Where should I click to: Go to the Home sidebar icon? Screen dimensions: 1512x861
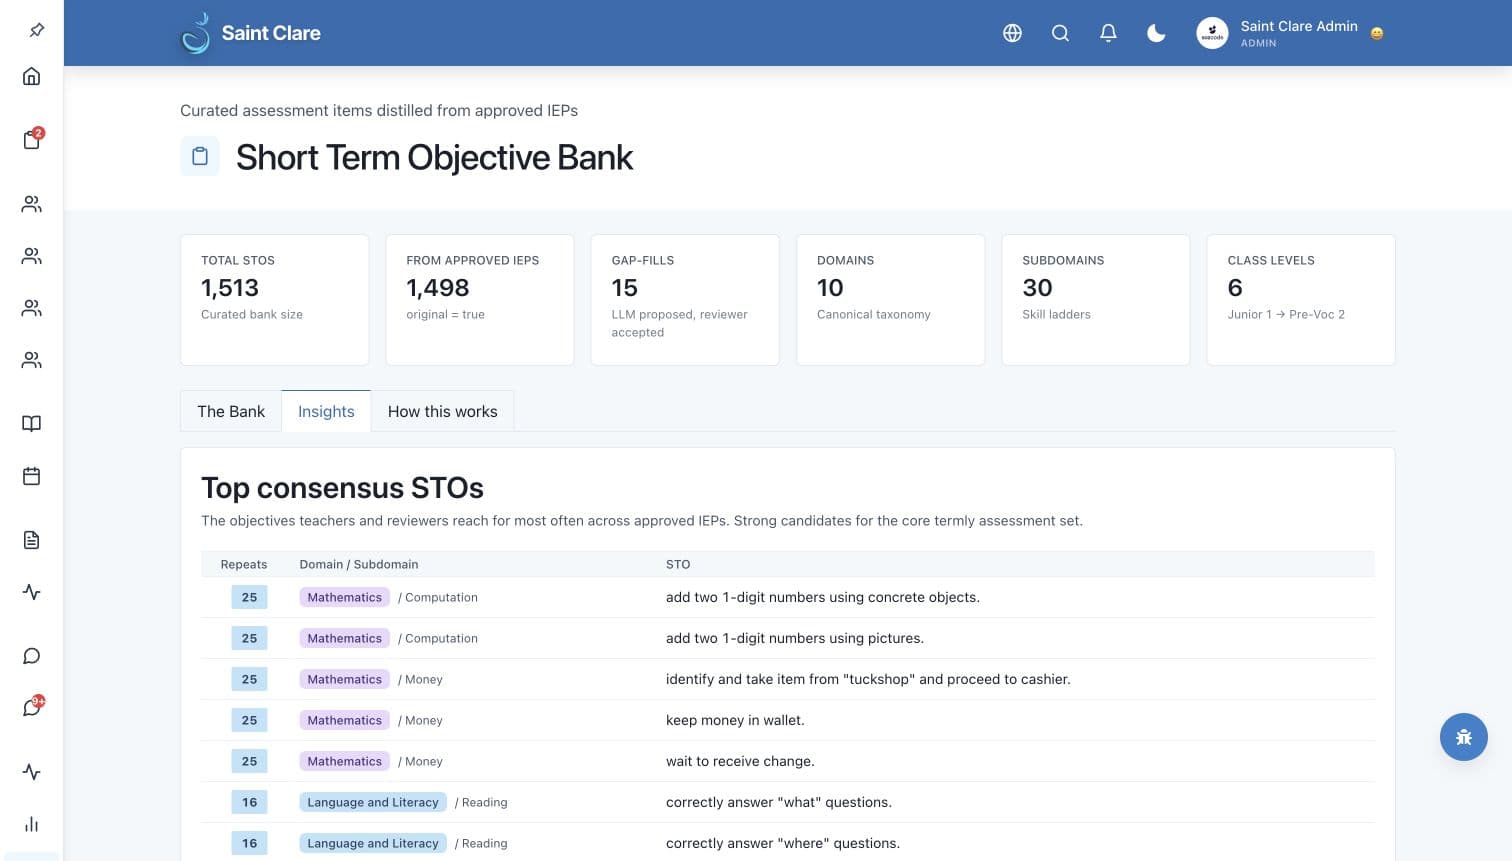(32, 76)
